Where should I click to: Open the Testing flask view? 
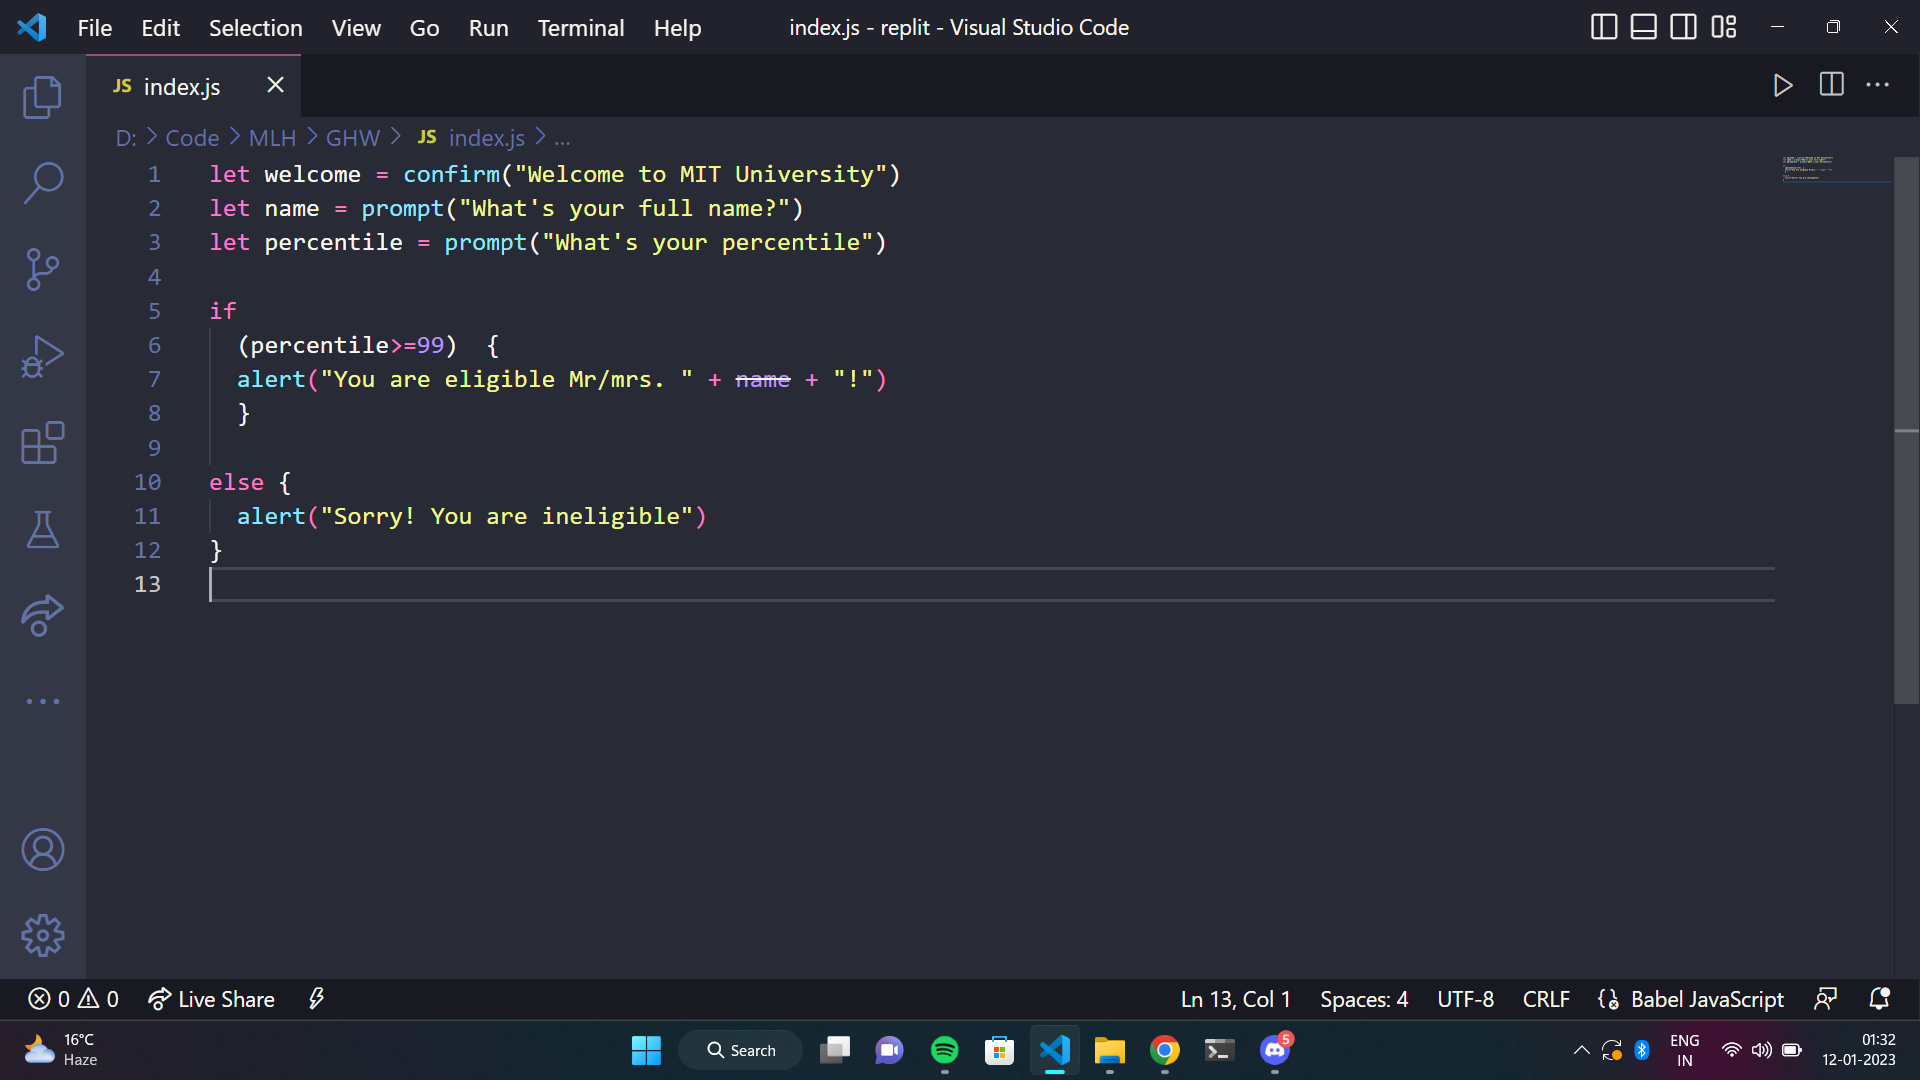42,529
